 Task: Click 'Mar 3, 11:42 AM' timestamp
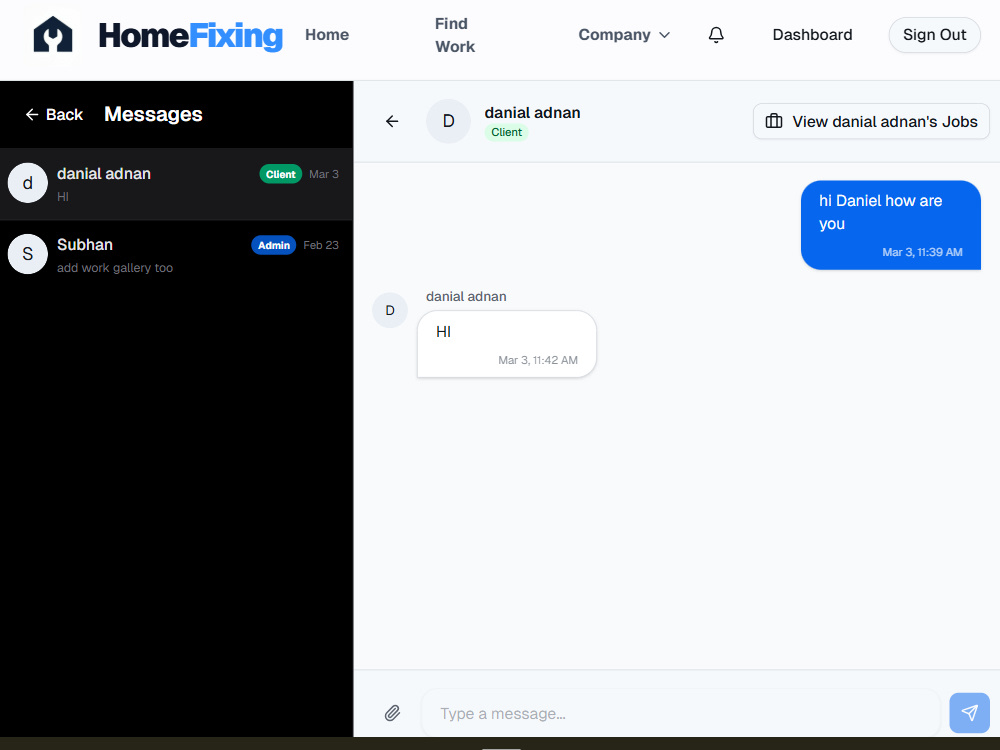click(538, 360)
